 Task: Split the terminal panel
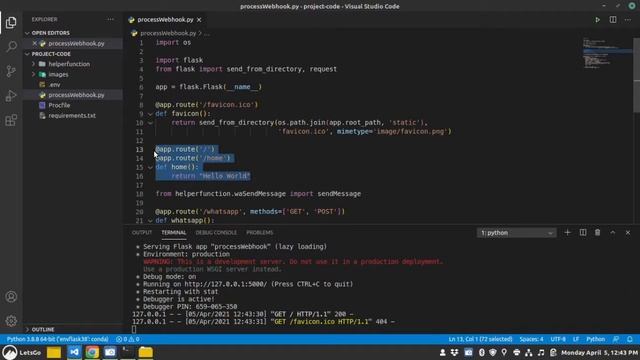582,233
